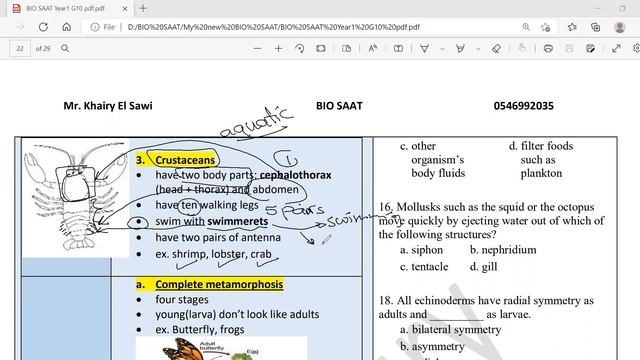Switch to BIO SAAT Year1 G10 tab
This screenshot has height=360, width=640.
coord(65,8)
